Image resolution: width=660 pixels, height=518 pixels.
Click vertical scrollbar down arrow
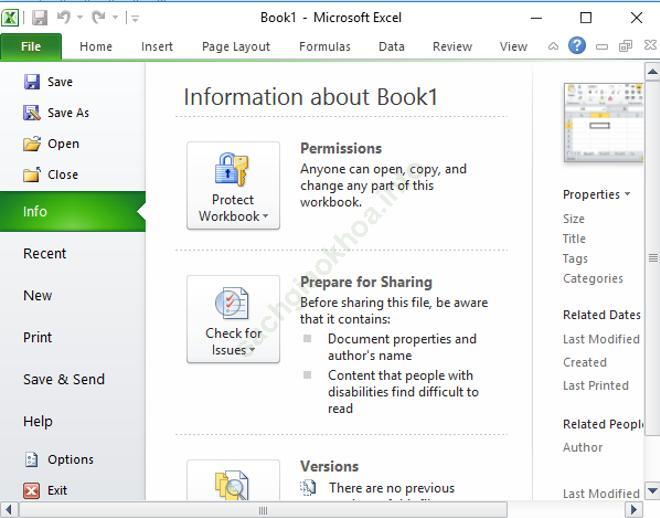point(652,491)
